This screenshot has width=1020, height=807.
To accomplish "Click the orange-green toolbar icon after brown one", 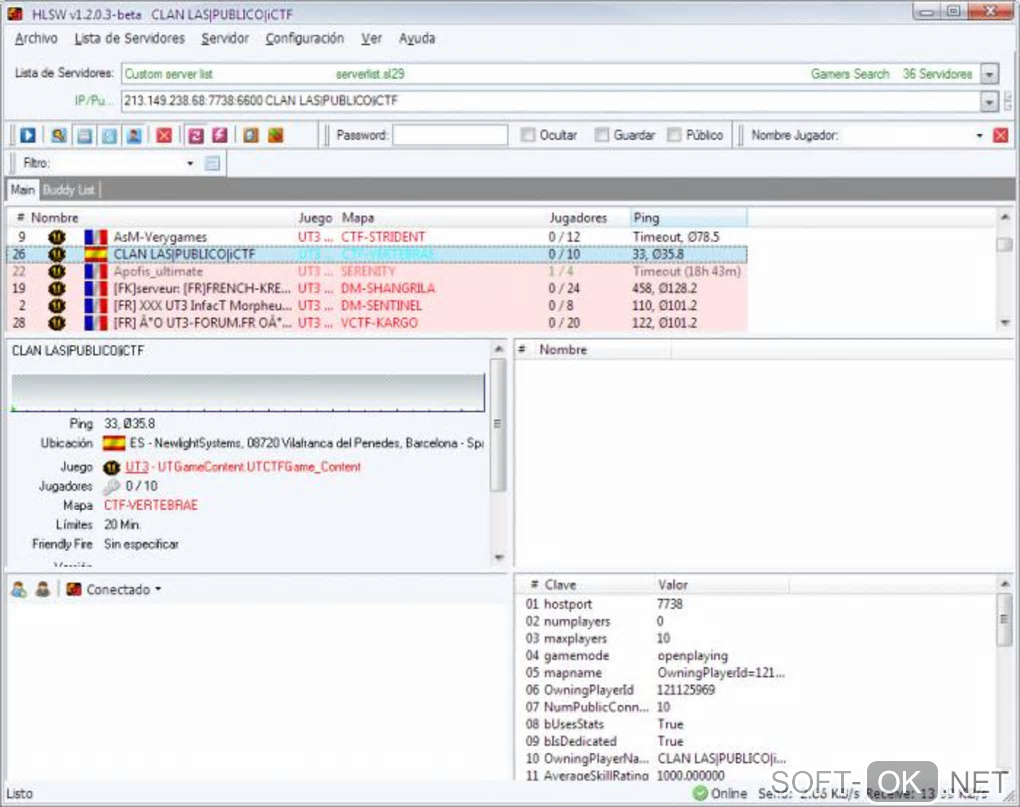I will (276, 135).
